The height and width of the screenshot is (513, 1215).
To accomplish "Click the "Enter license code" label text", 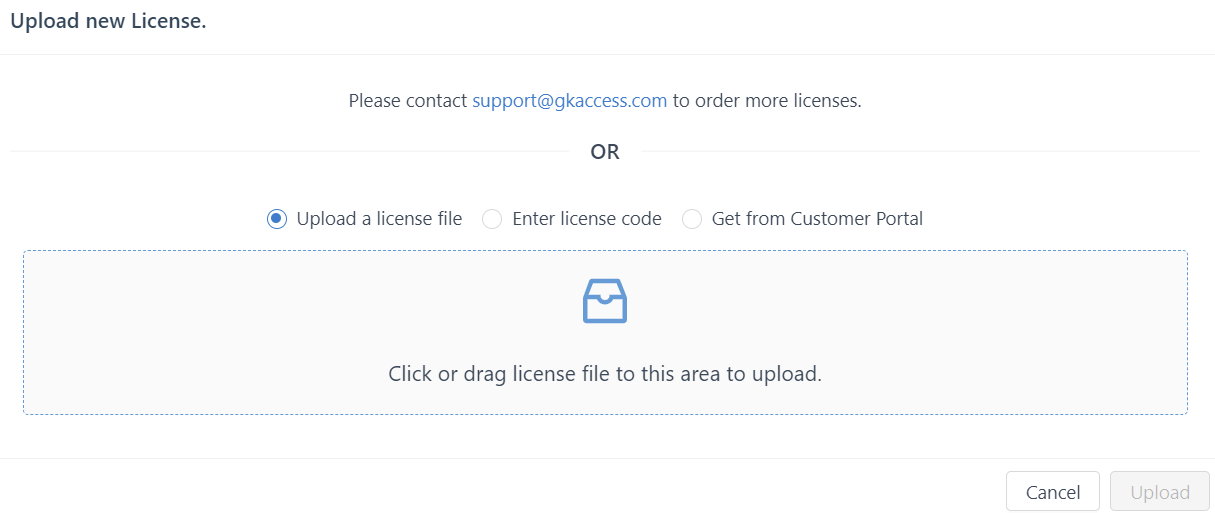I will (x=587, y=219).
